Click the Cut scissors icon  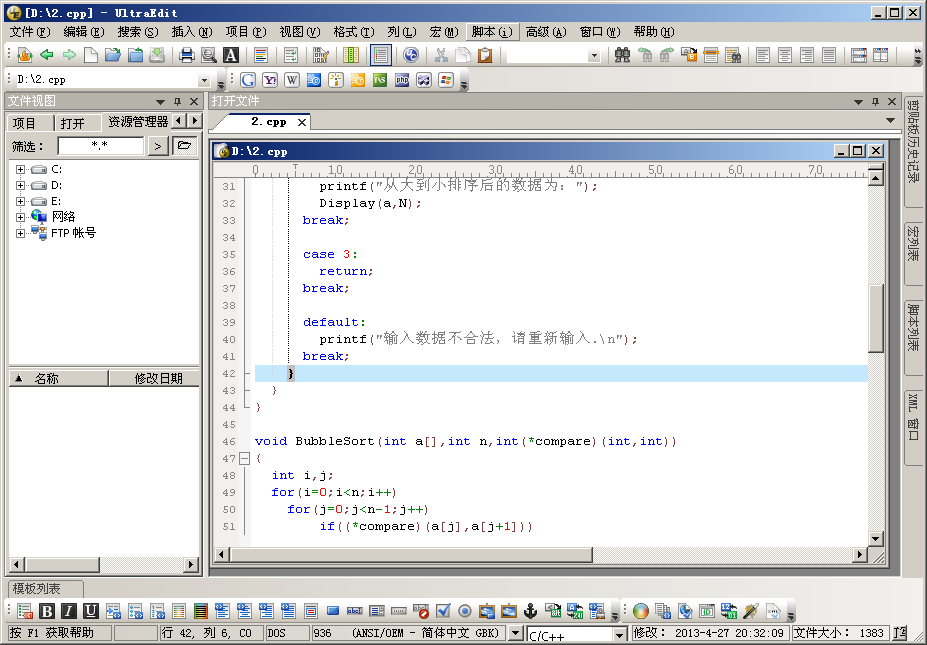tap(441, 55)
